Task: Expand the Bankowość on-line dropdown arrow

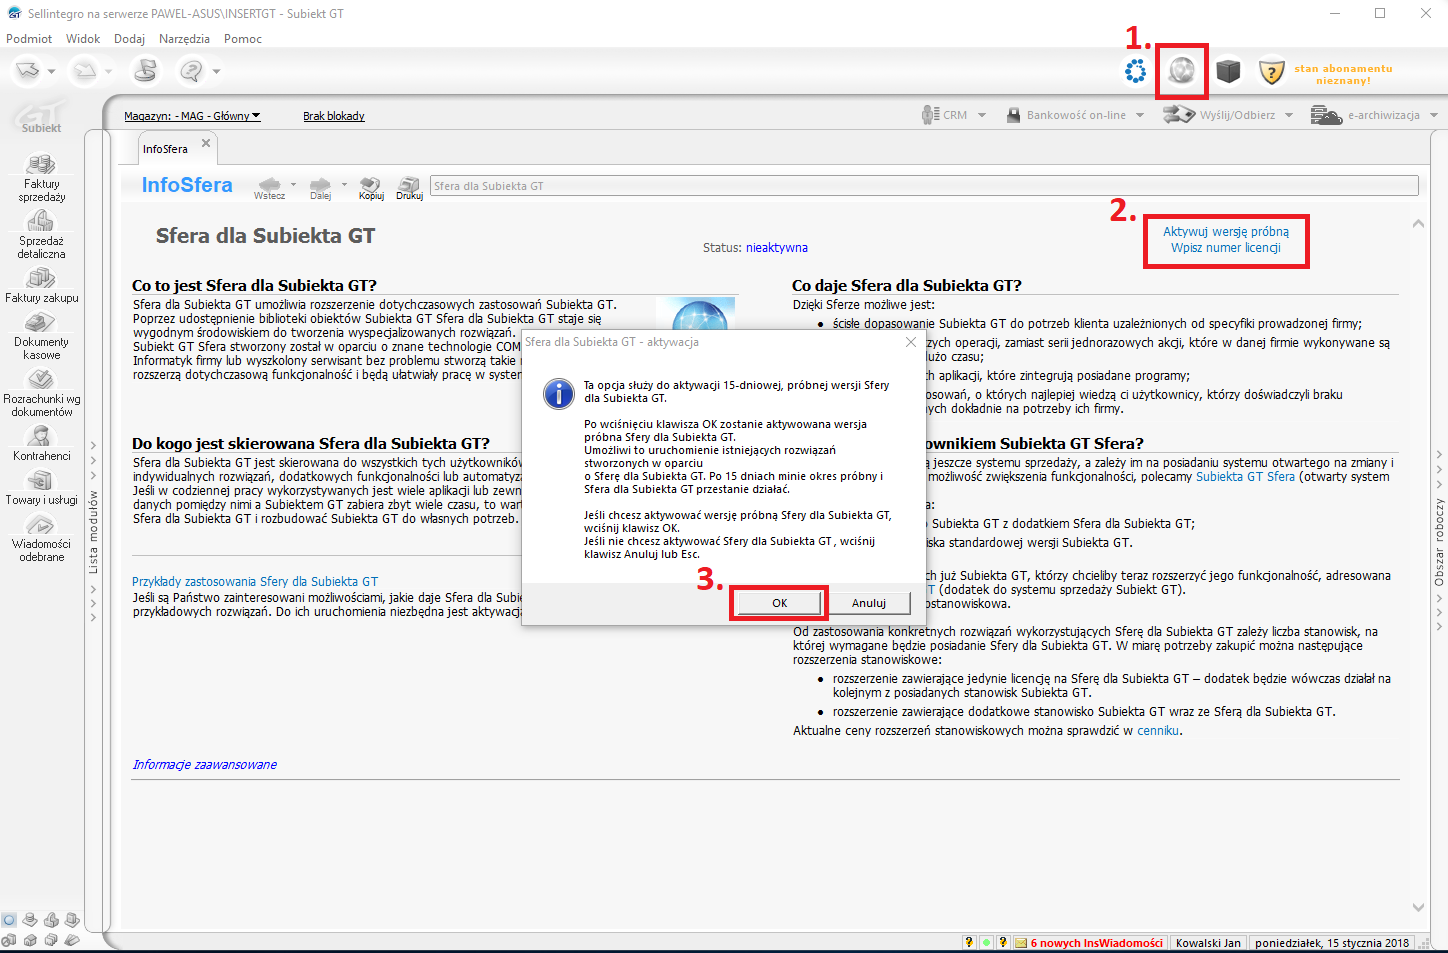Action: [1140, 115]
